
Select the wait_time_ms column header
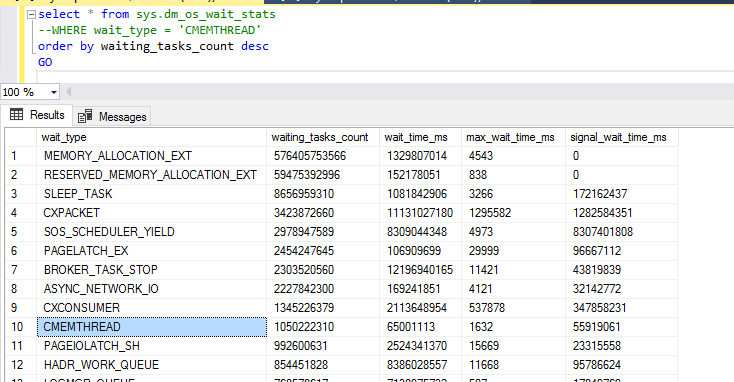point(420,137)
